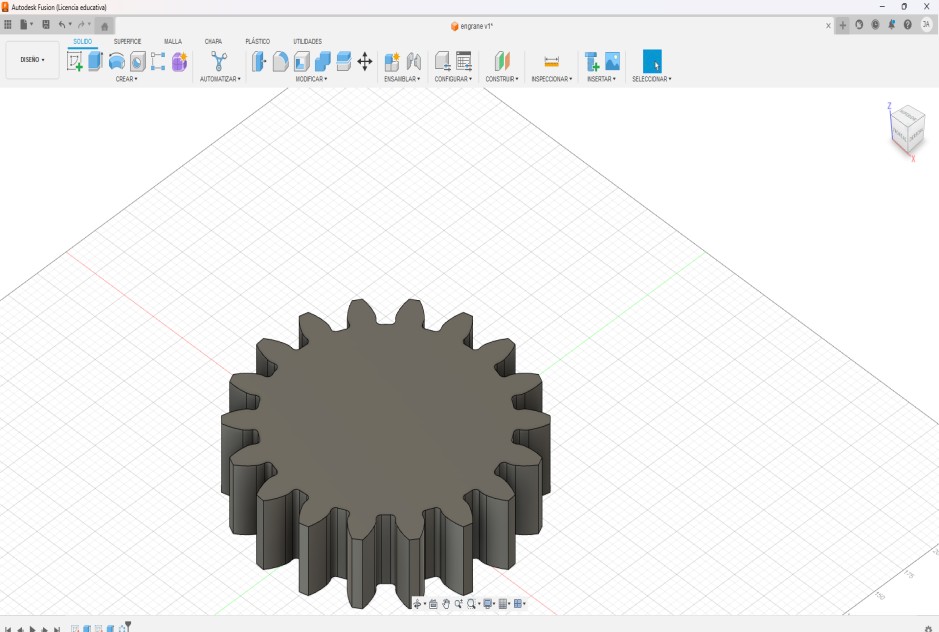The image size is (939, 632).
Task: Go to the Home tab icon
Action: [x=104, y=26]
